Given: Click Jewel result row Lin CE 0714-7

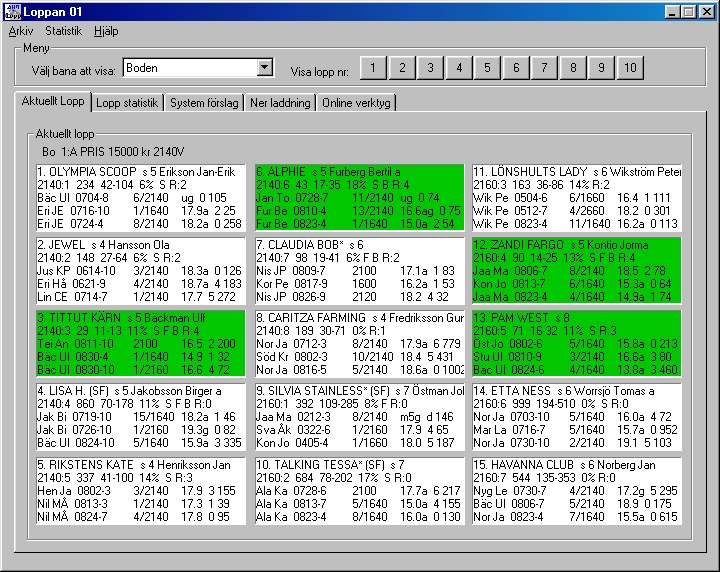Looking at the screenshot, I should 140,297.
